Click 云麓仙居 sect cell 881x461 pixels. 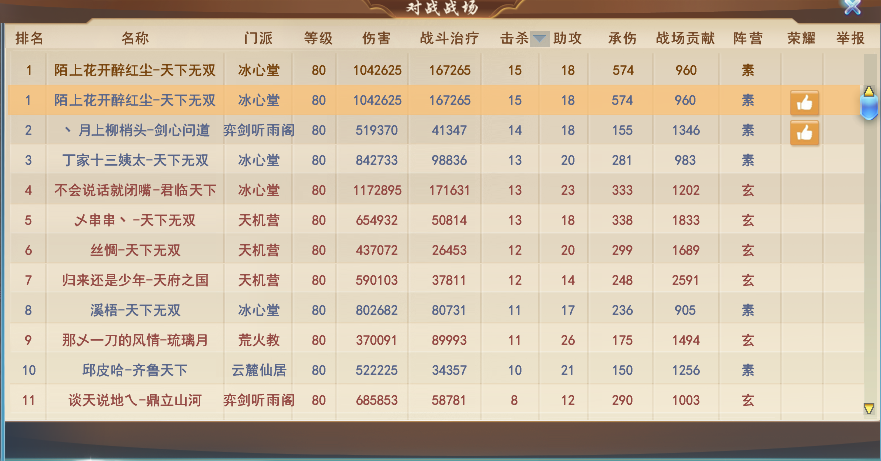259,370
